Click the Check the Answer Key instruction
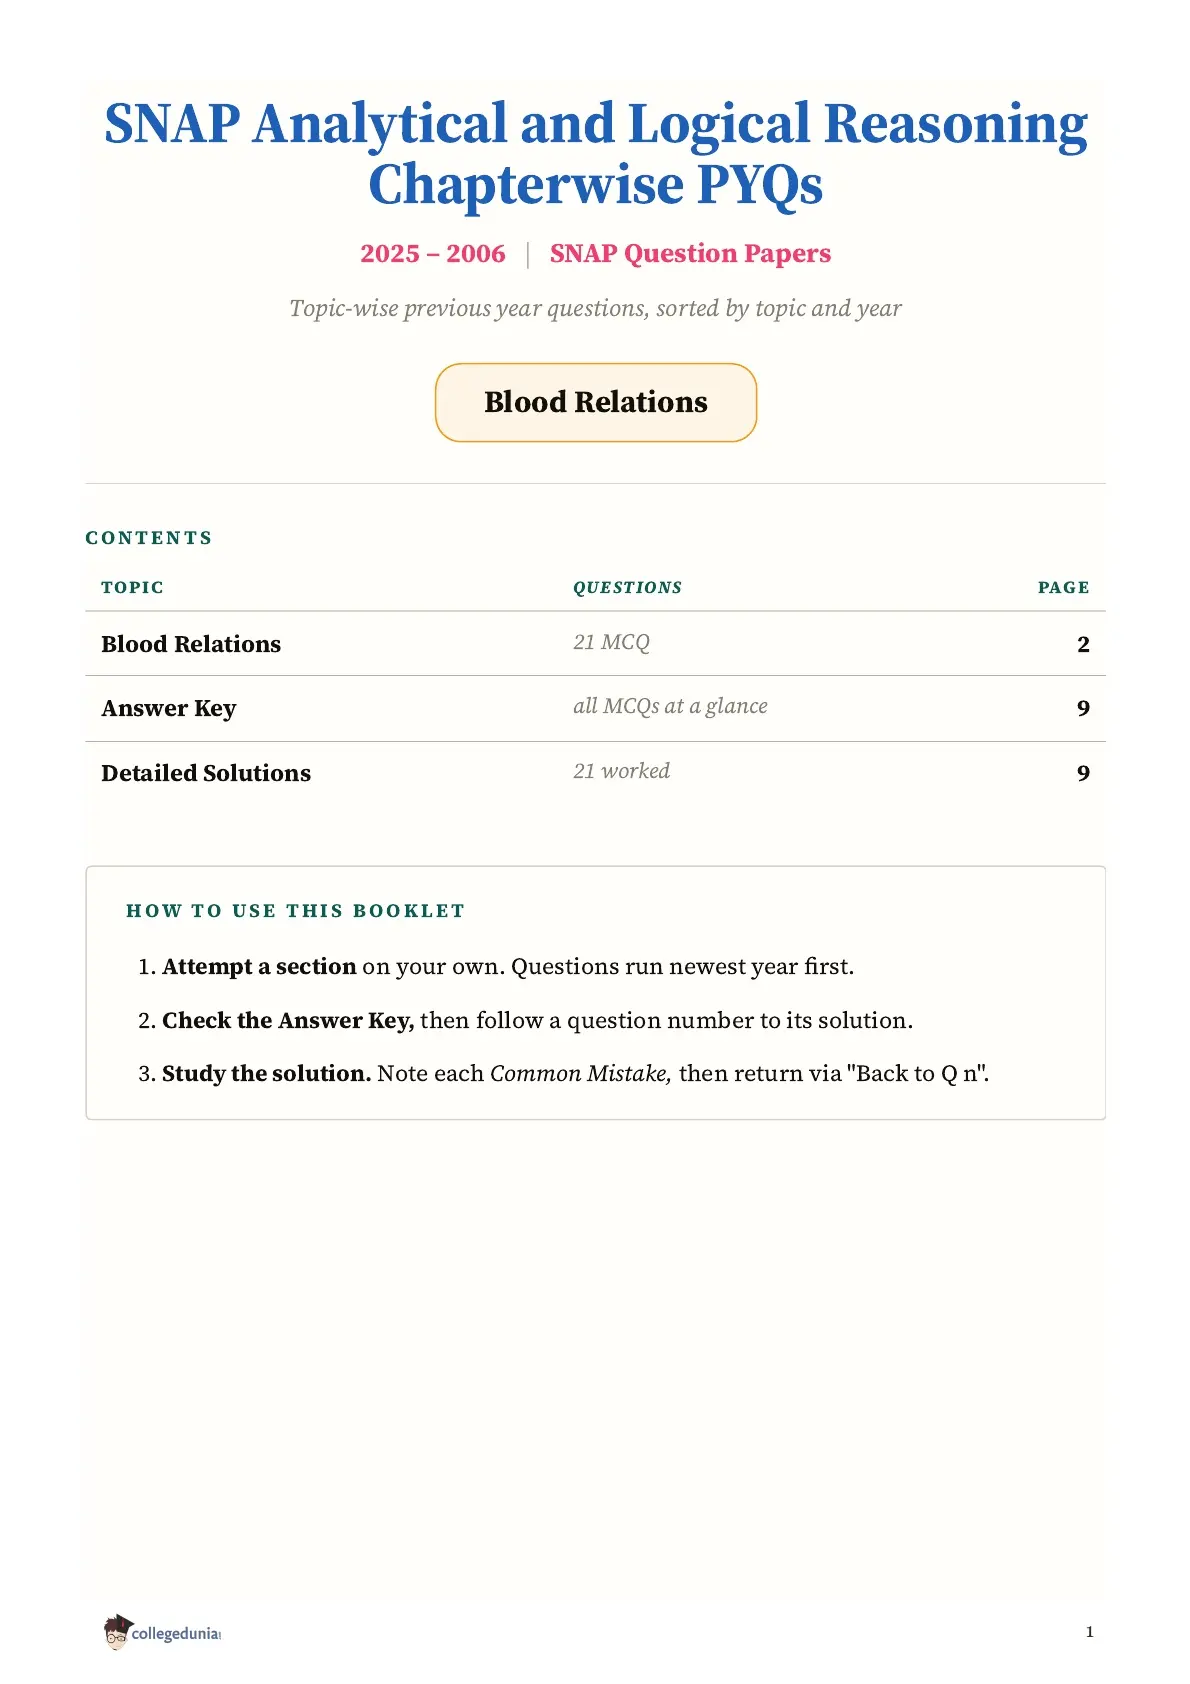1190x1684 pixels. pyautogui.click(x=525, y=1020)
